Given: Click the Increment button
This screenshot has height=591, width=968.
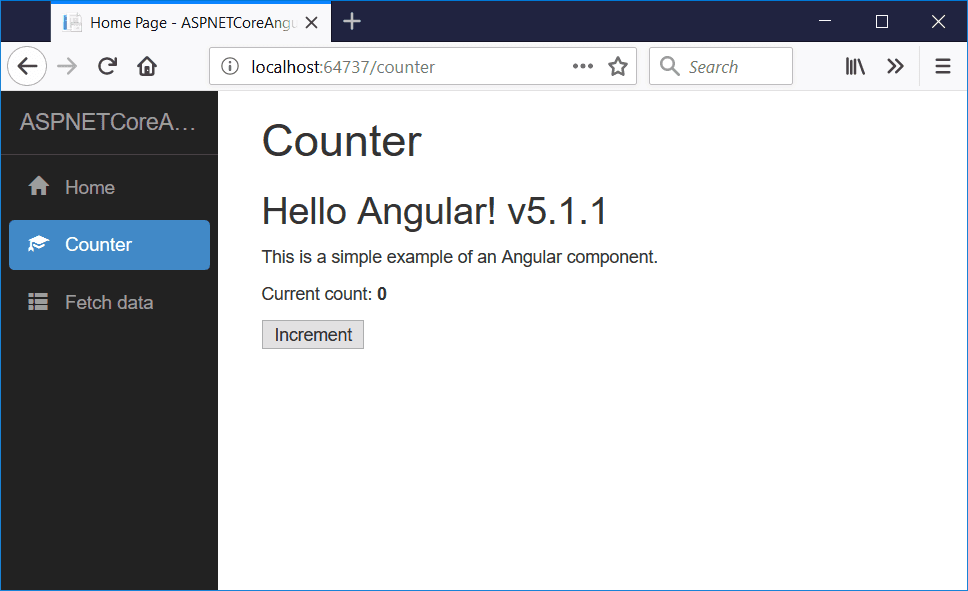Looking at the screenshot, I should tap(313, 335).
